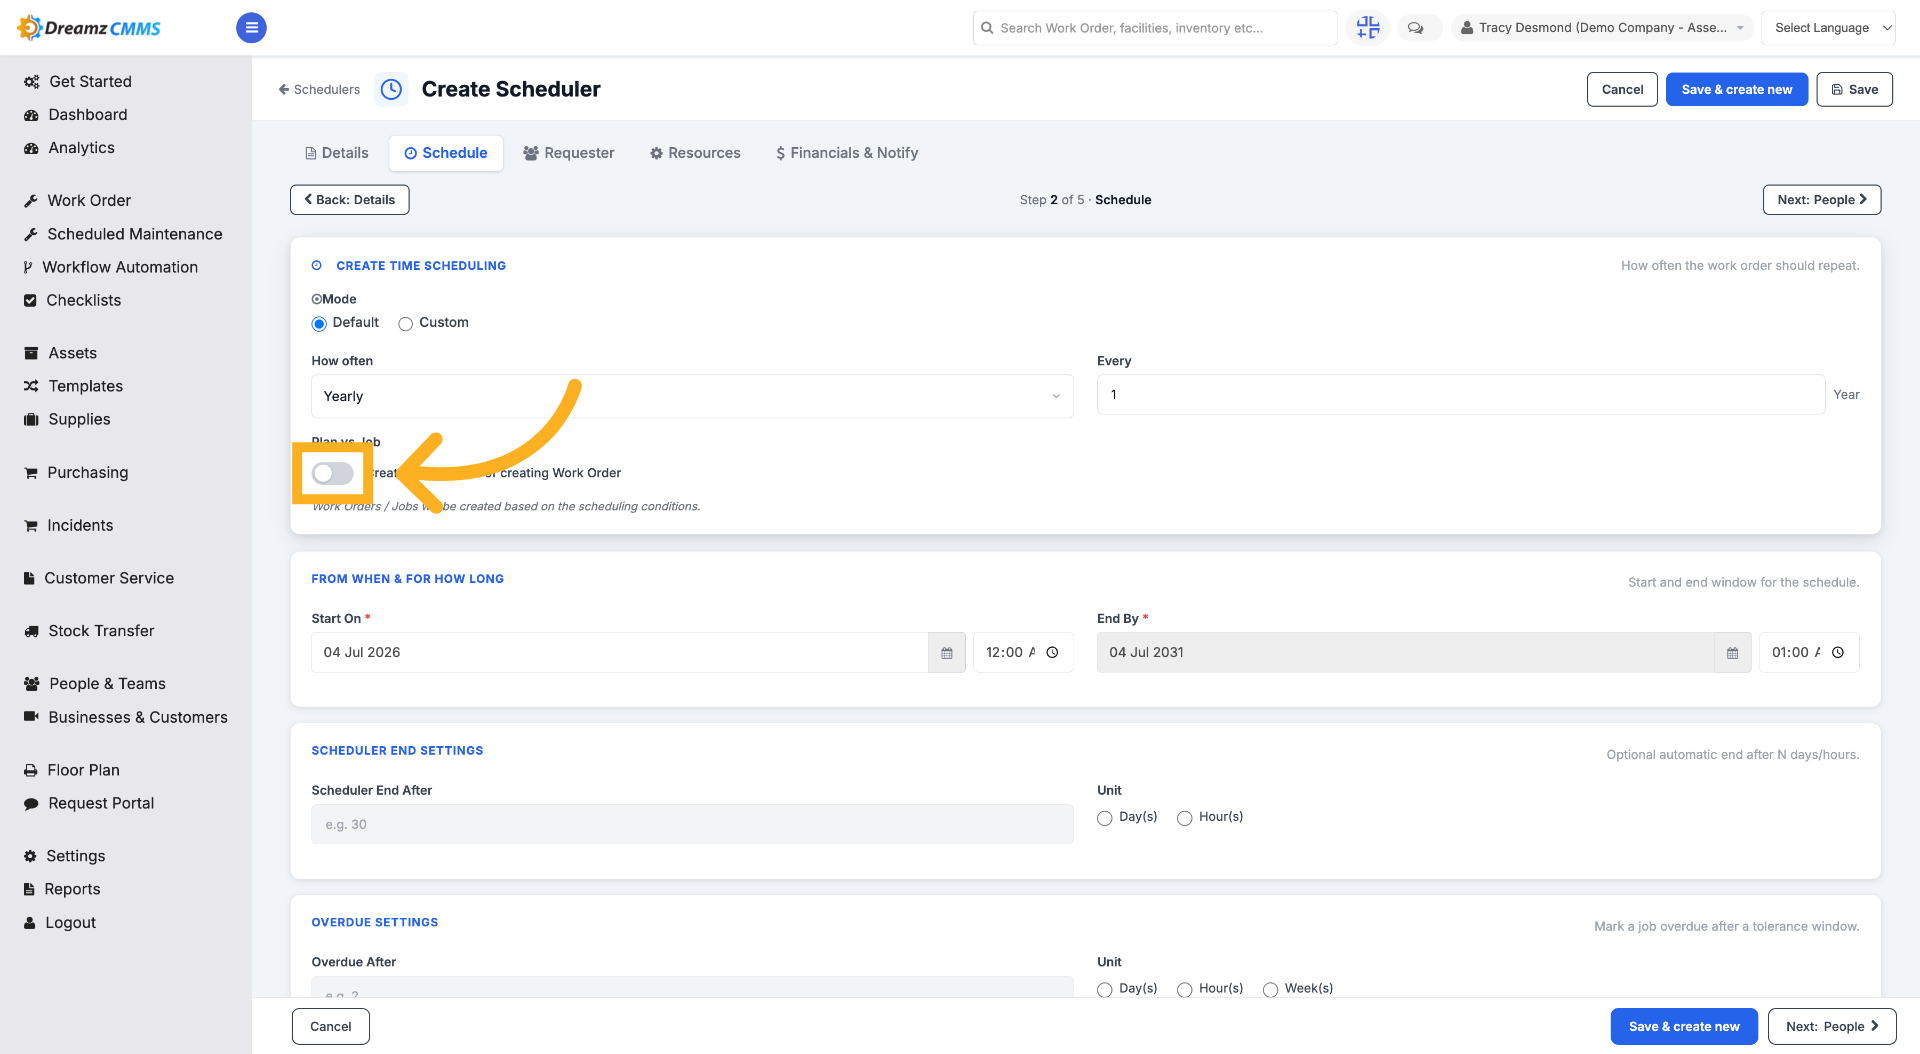Toggle the sidebar hamburger menu icon
Image resolution: width=1920 pixels, height=1054 pixels.
tap(251, 28)
